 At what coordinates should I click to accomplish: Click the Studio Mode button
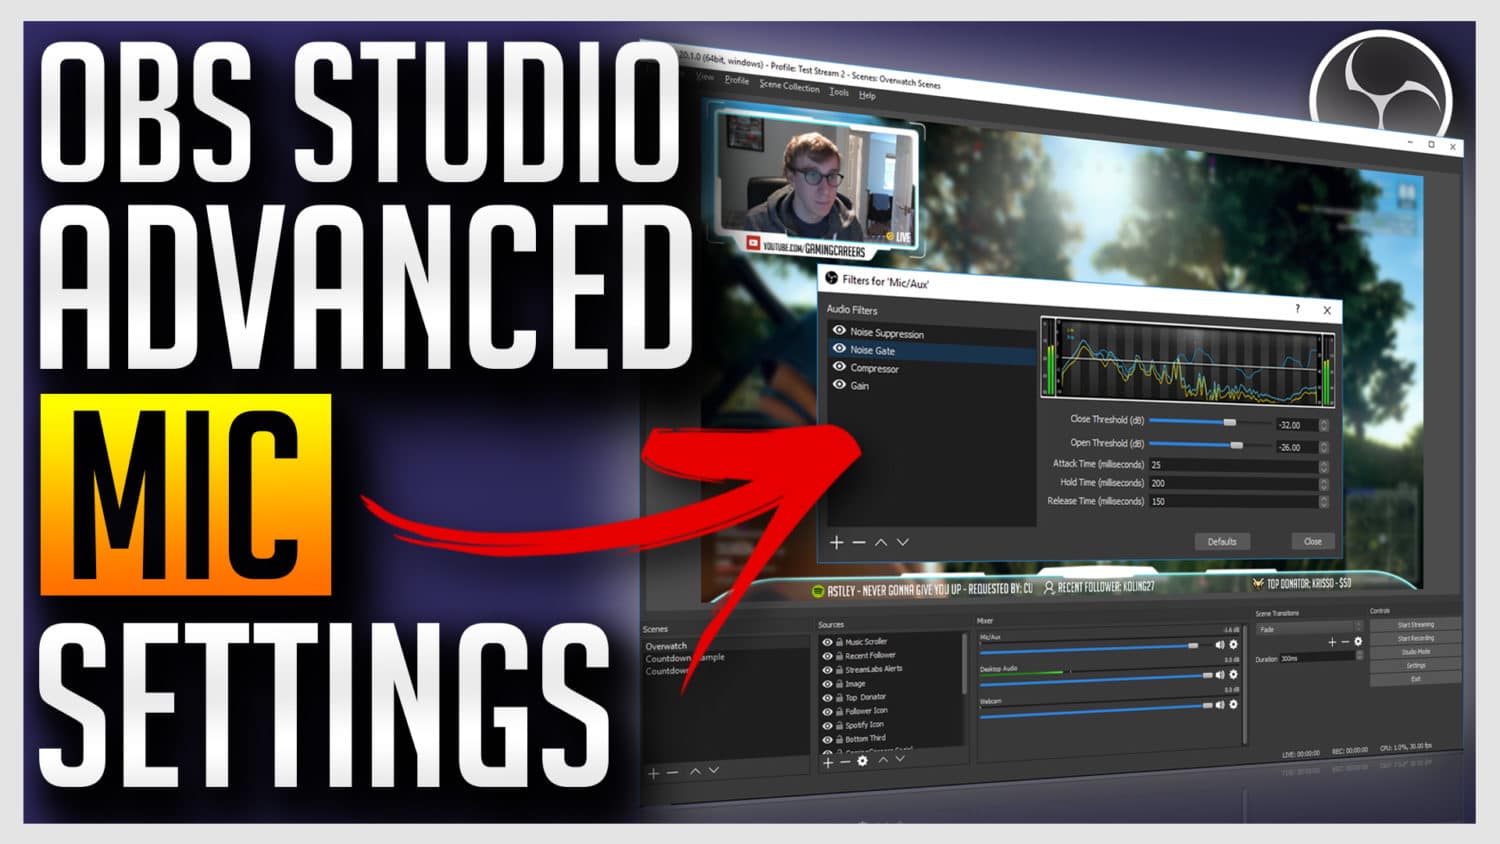1415,652
